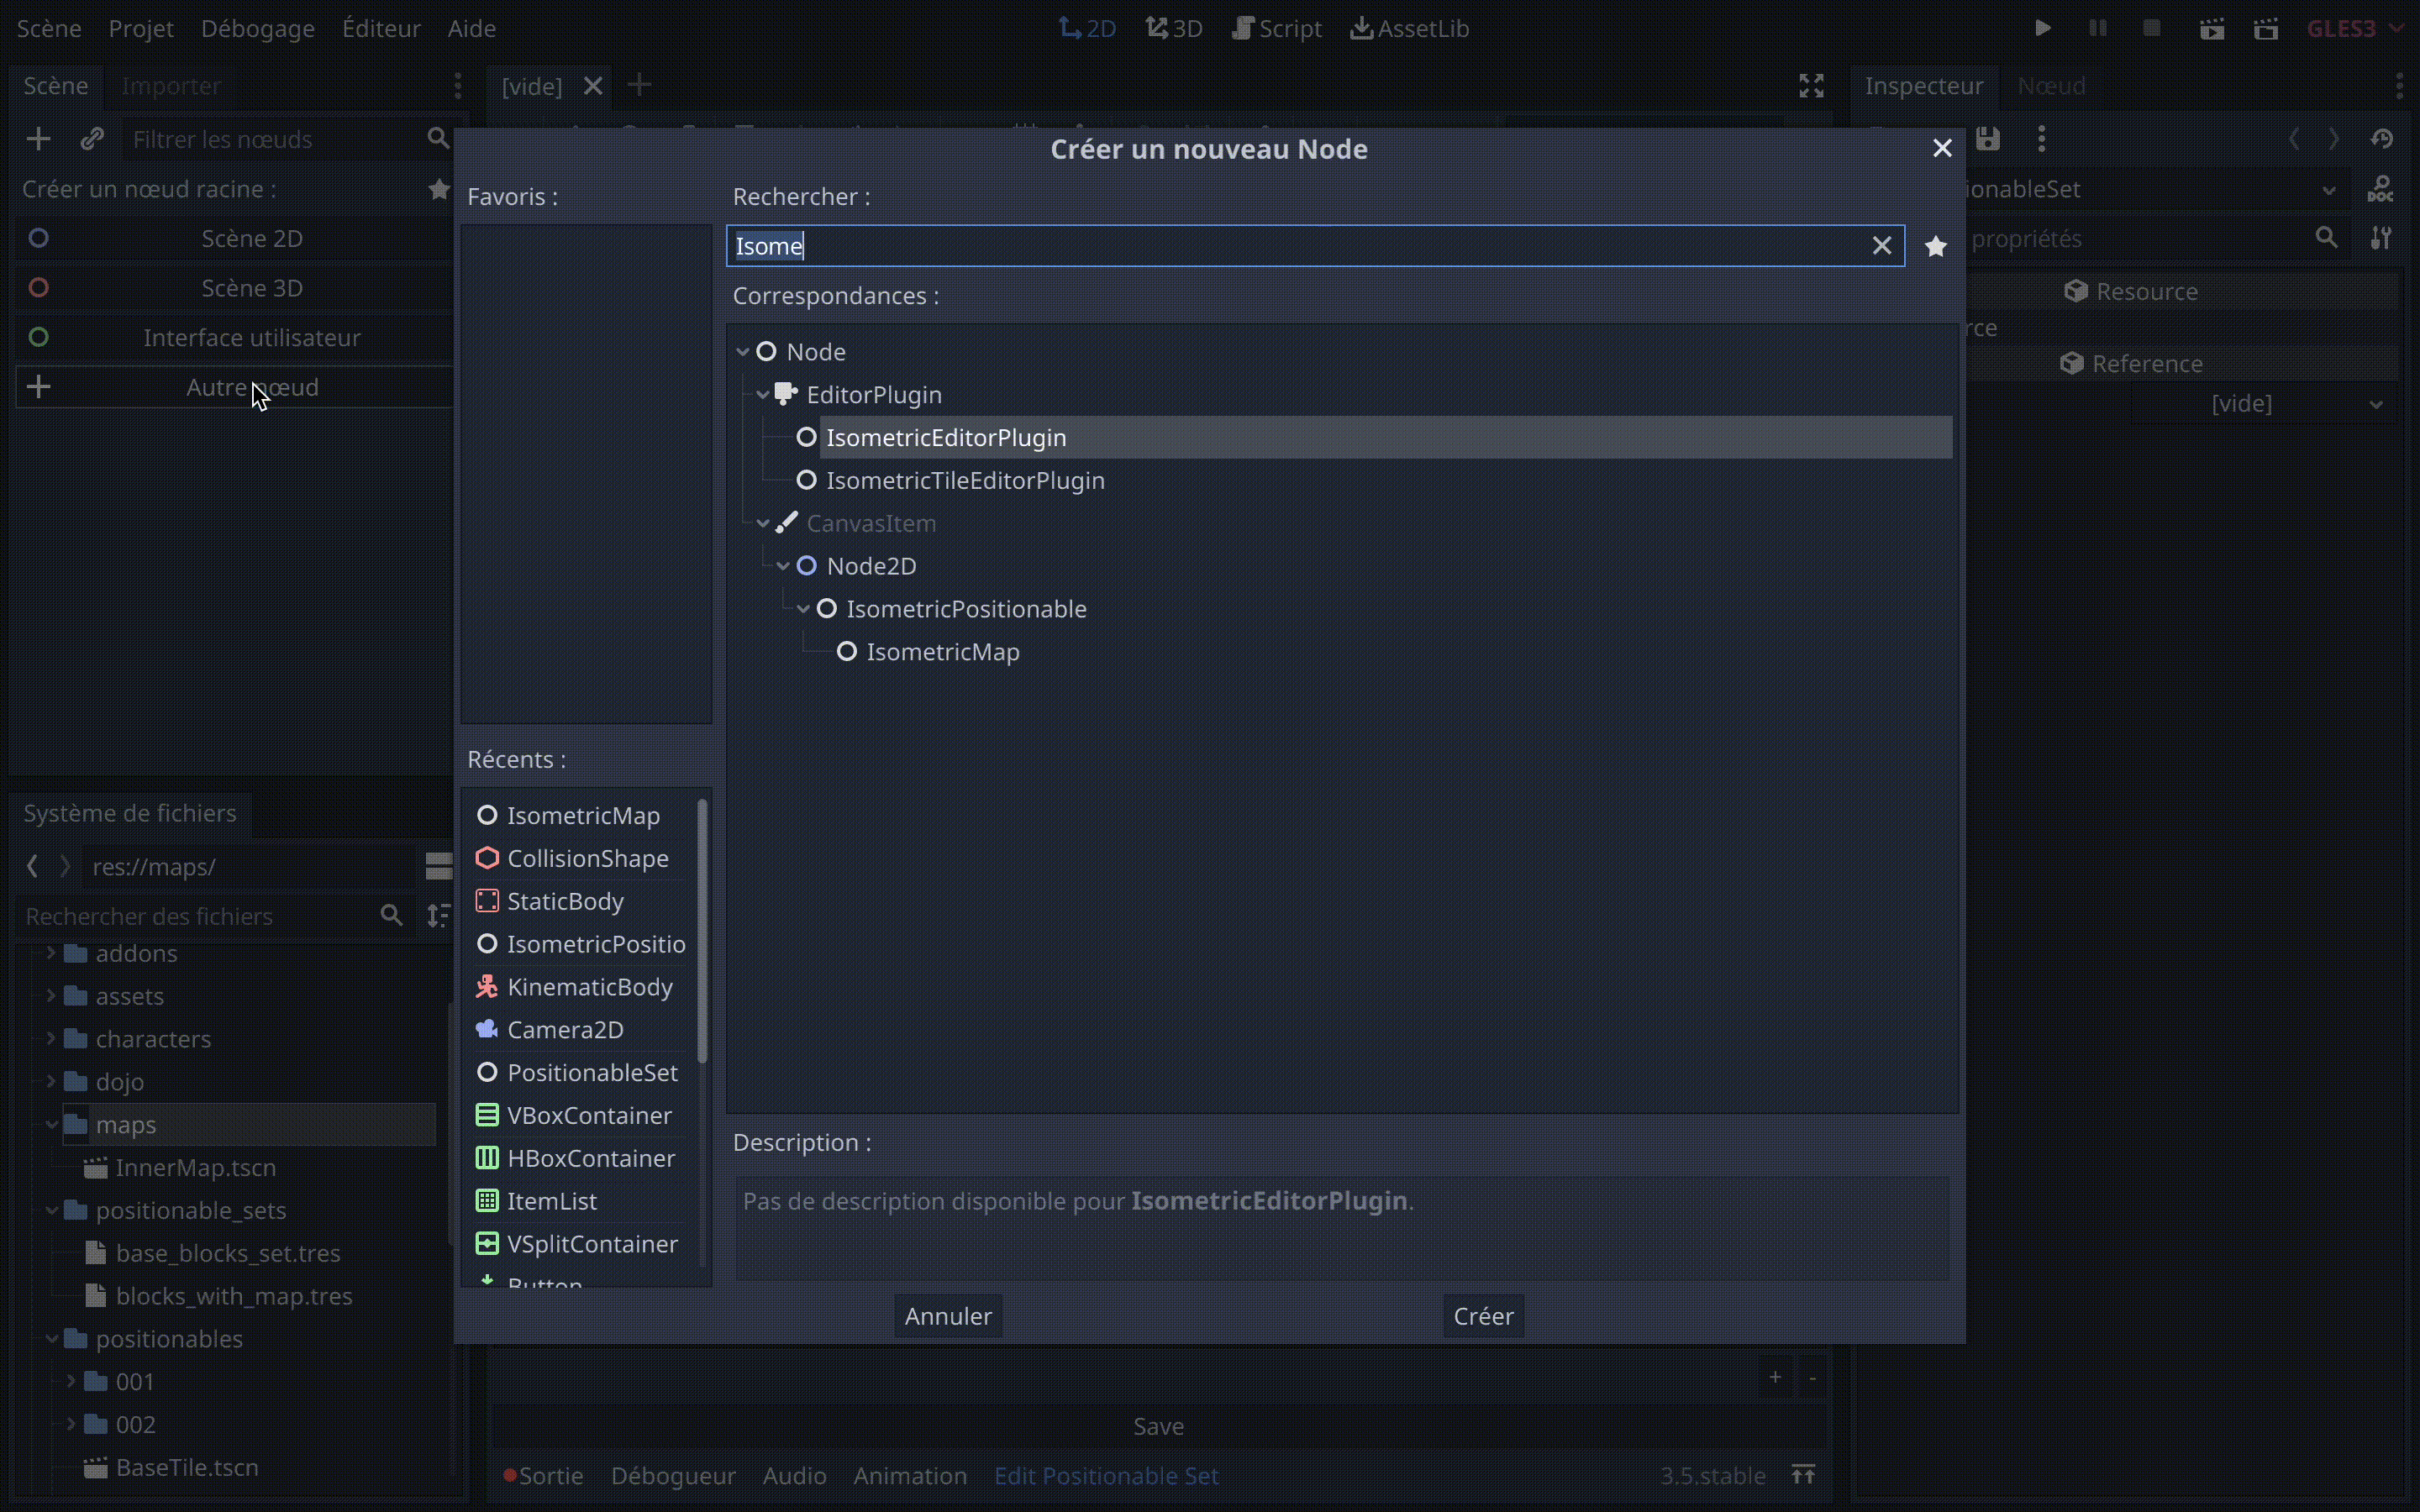2420x1512 pixels.
Task: Open the Script editor workspace
Action: (x=1277, y=28)
